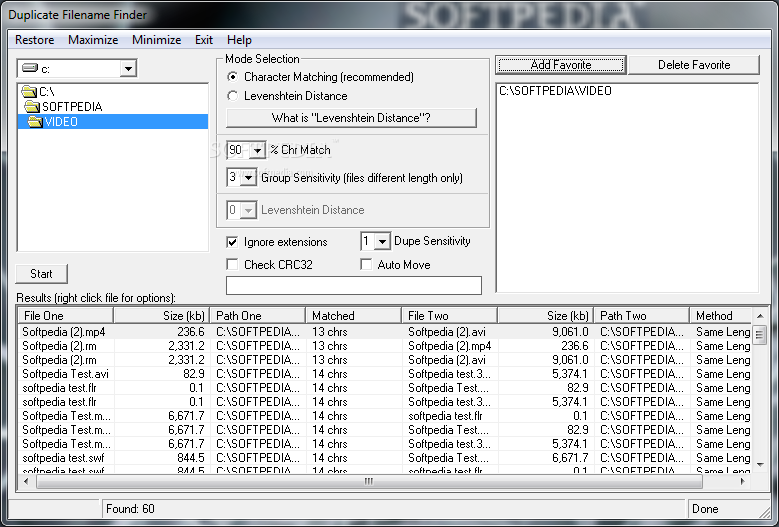Click the SOFTPEDIA folder icon in tree
779x527 pixels.
pyautogui.click(x=32, y=107)
